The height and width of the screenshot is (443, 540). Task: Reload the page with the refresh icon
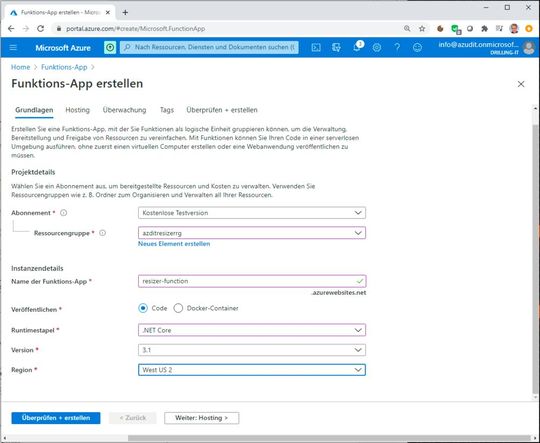(41, 29)
